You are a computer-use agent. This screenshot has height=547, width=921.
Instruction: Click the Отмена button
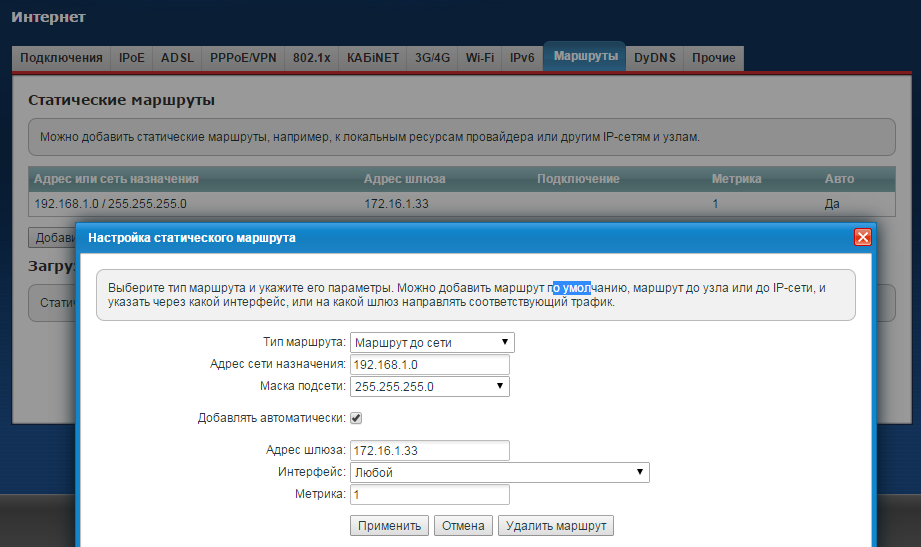(x=463, y=526)
